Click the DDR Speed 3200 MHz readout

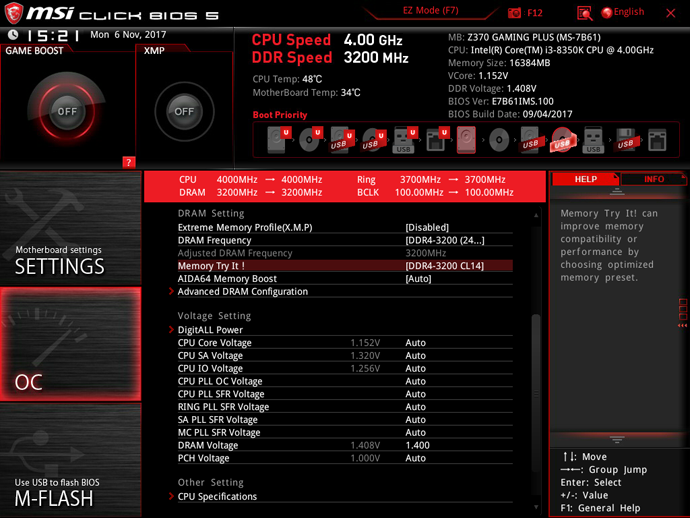(330, 58)
